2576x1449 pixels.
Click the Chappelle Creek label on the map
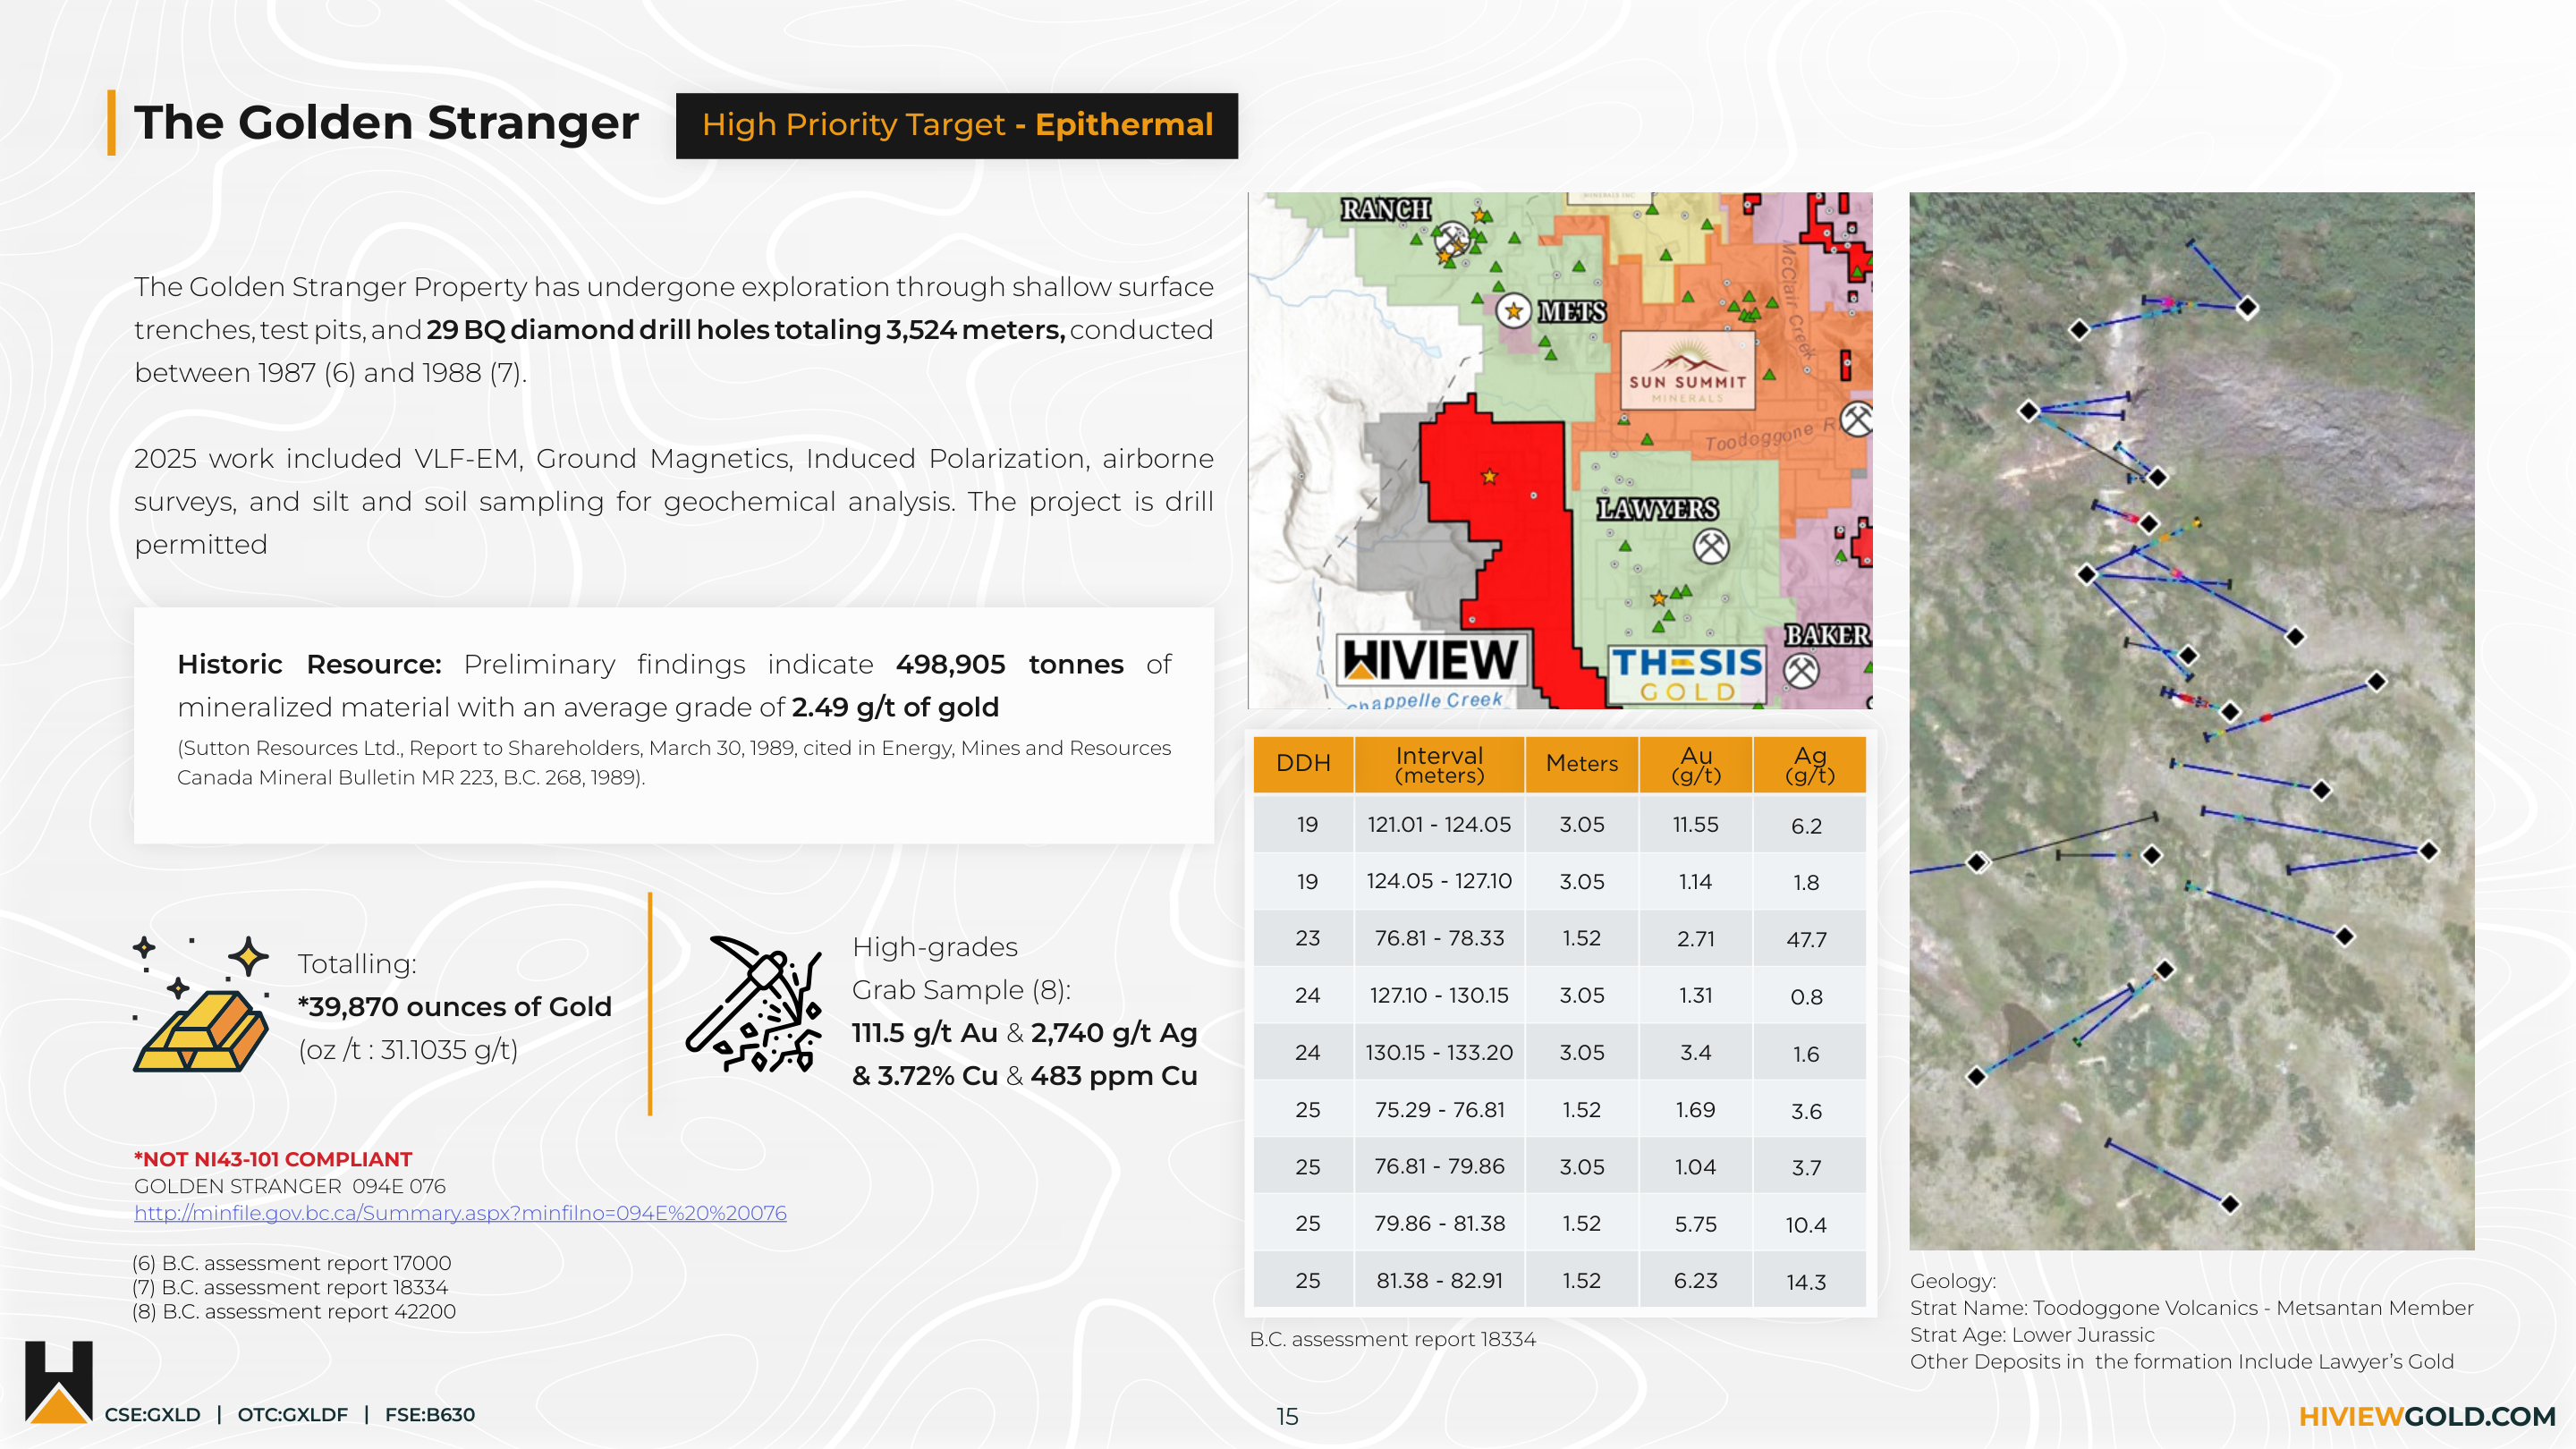pos(1424,700)
